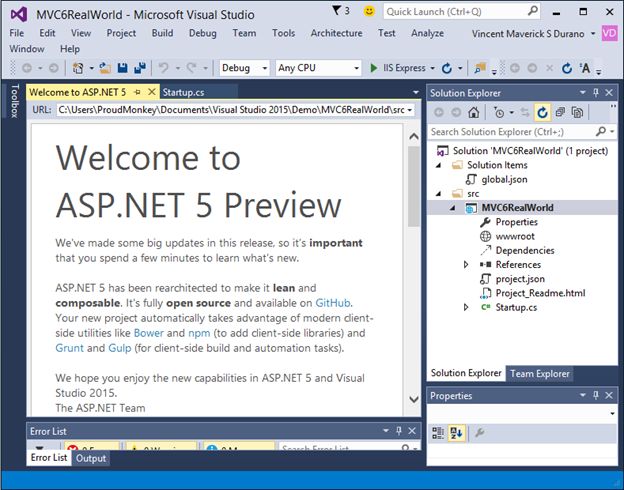Click the Find in Files toolbar icon
The image size is (624, 490).
click(x=480, y=68)
